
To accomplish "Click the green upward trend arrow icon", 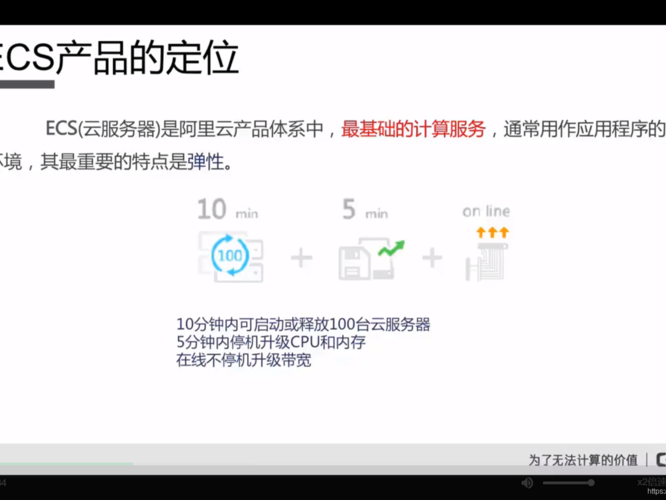I will (392, 249).
